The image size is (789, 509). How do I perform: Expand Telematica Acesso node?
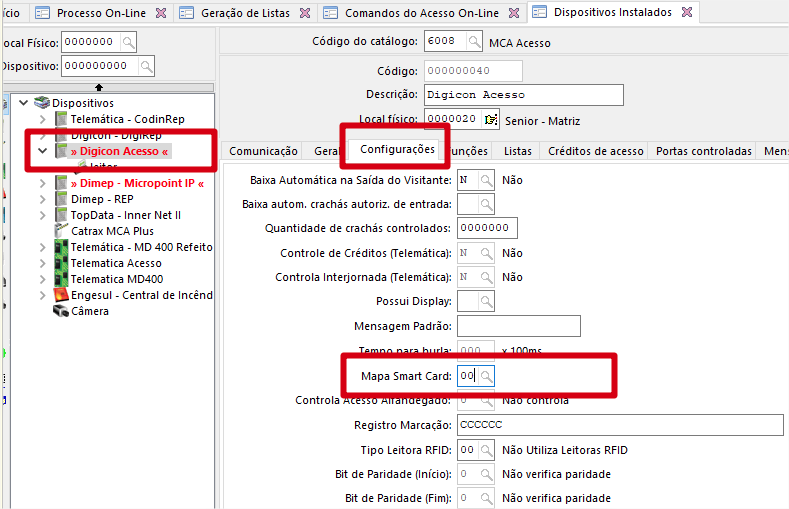coord(43,264)
